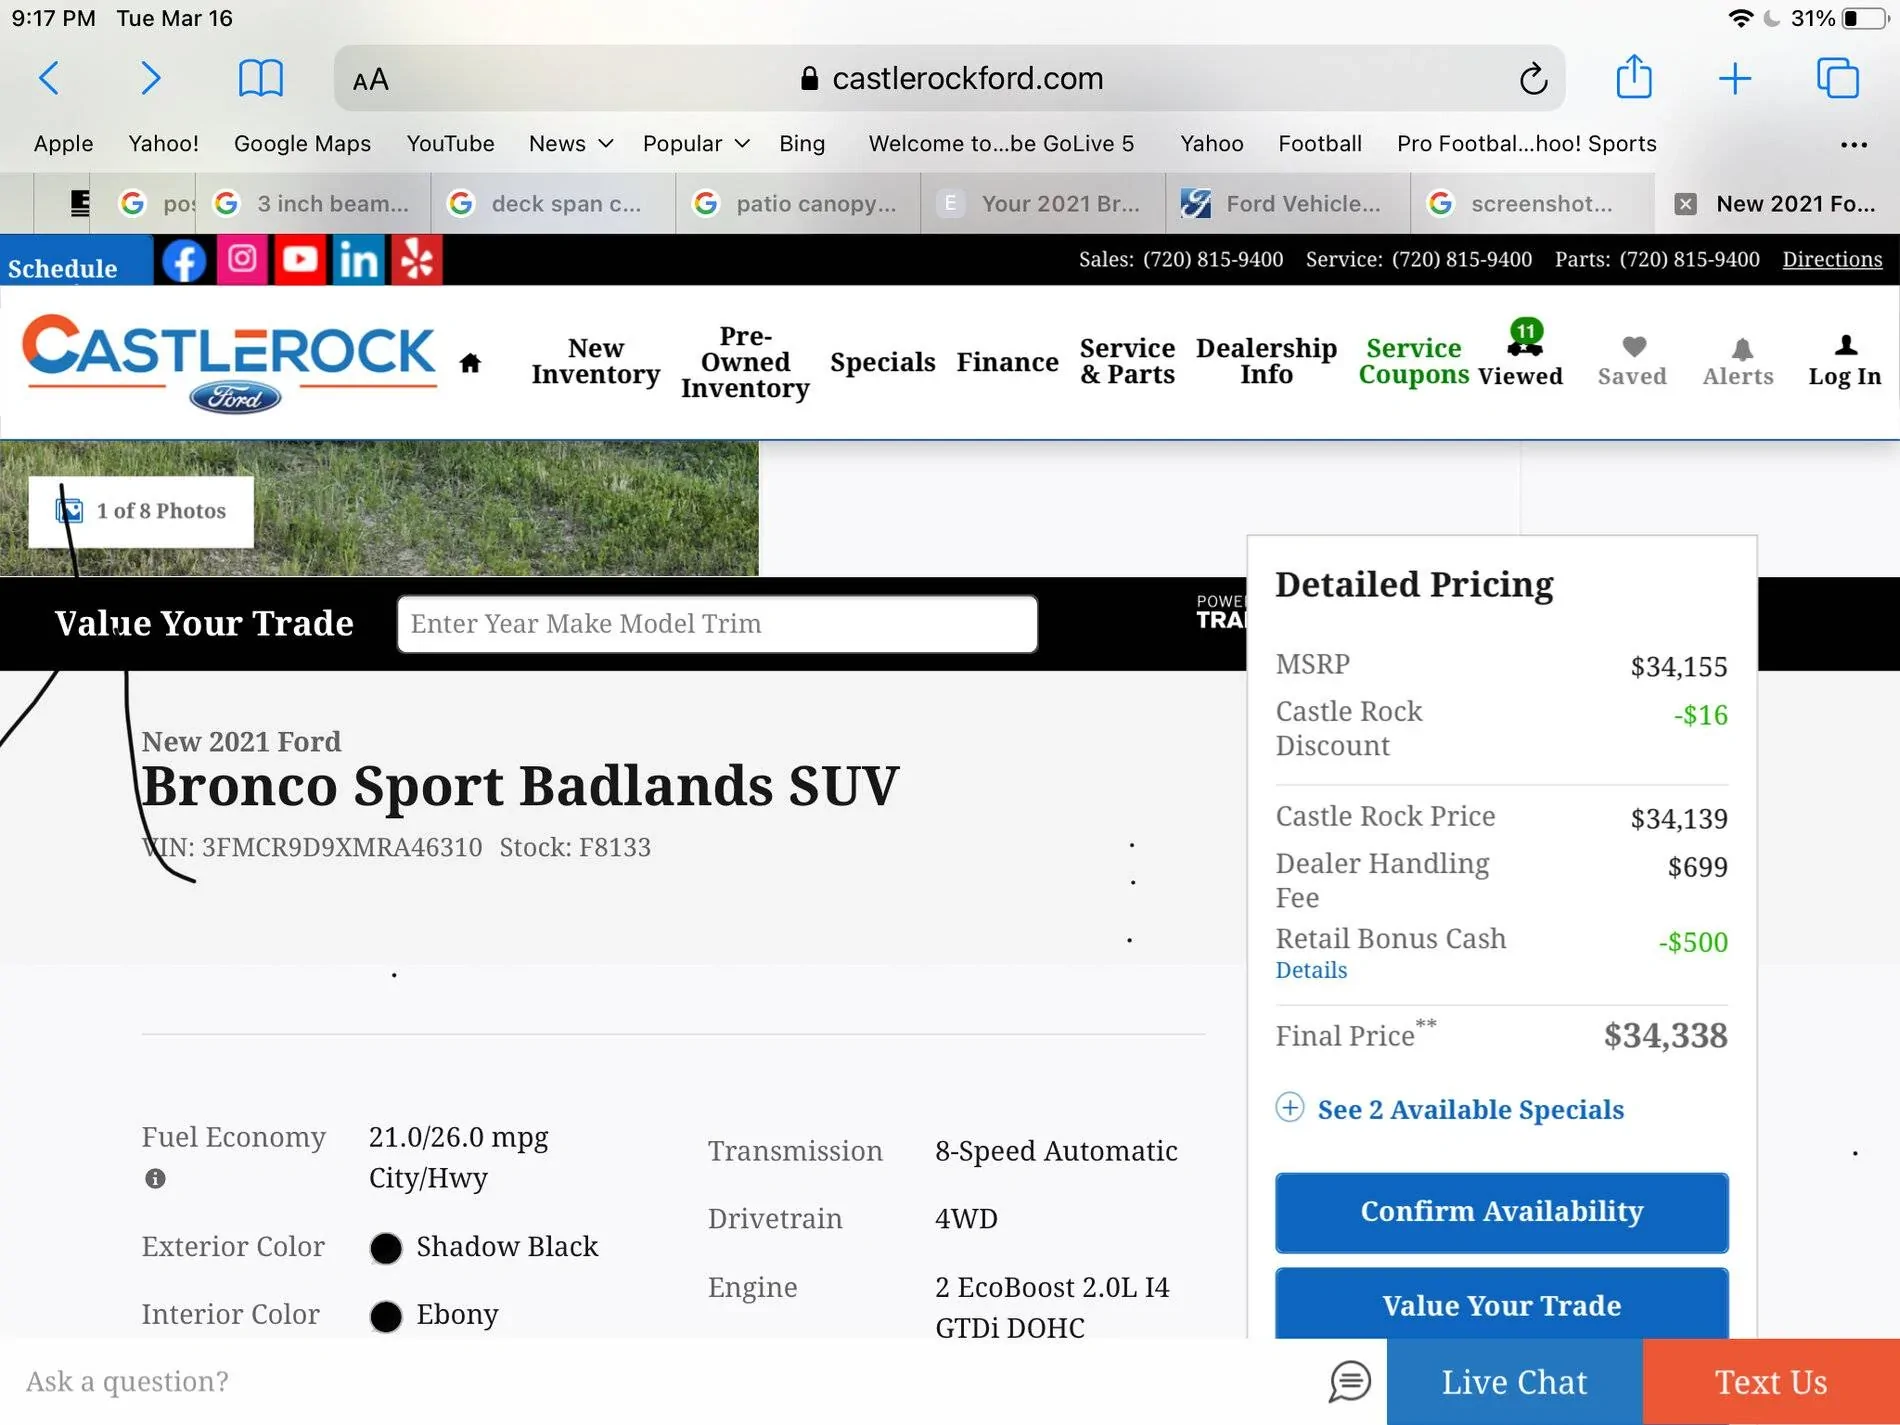This screenshot has width=1900, height=1425.
Task: Tap Safari share icon
Action: 1633,78
